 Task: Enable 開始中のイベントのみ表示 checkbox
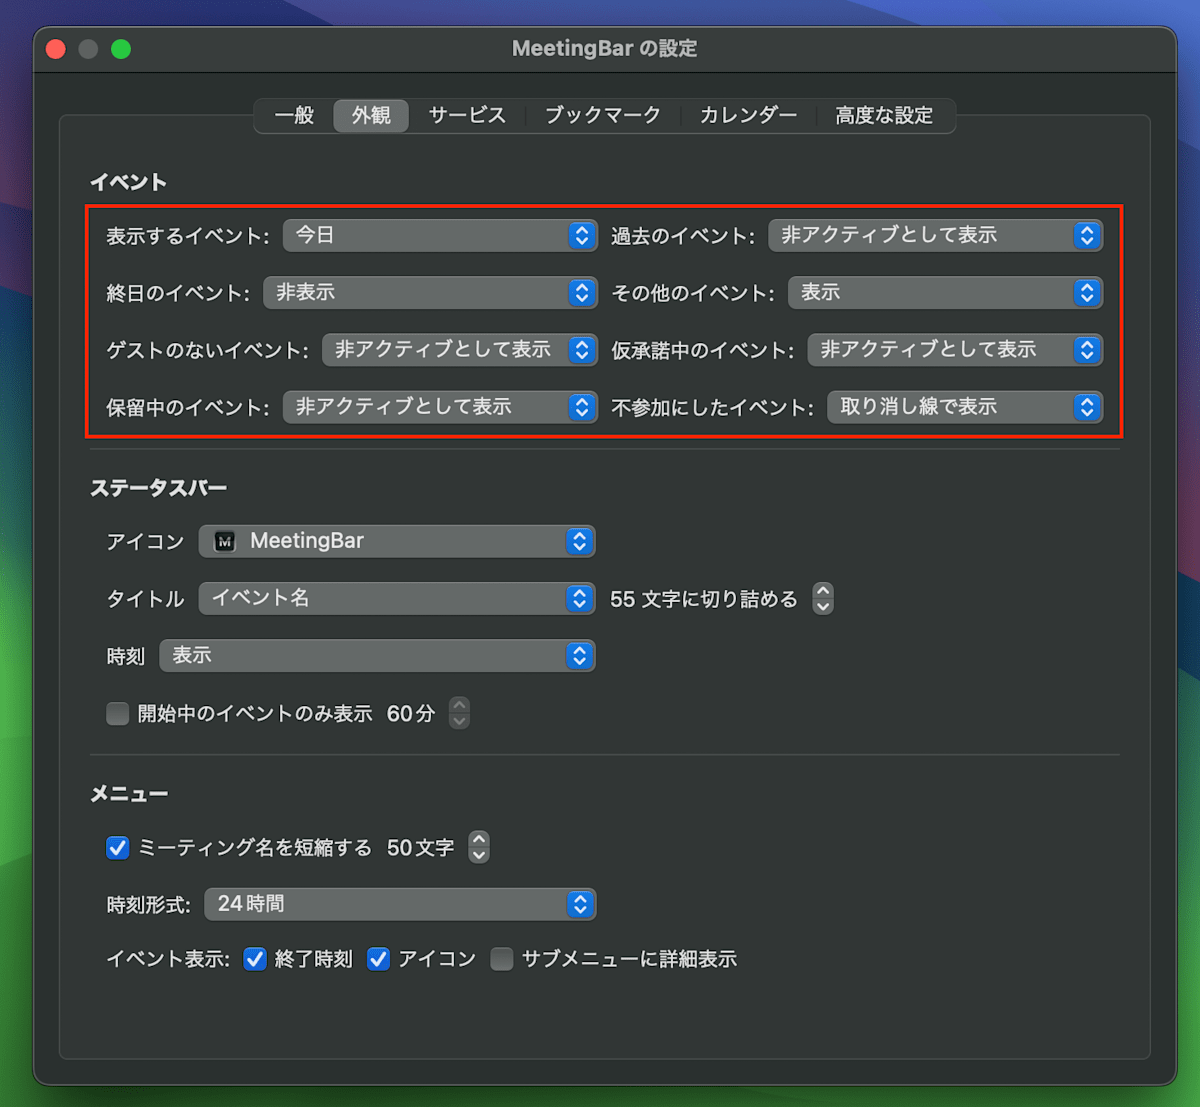tap(118, 713)
